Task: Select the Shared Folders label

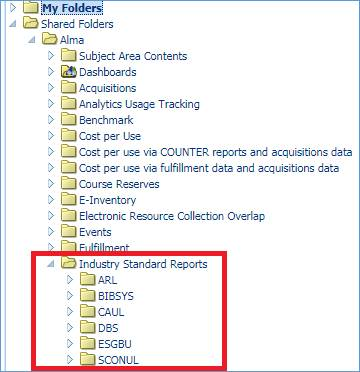Action: pos(77,24)
